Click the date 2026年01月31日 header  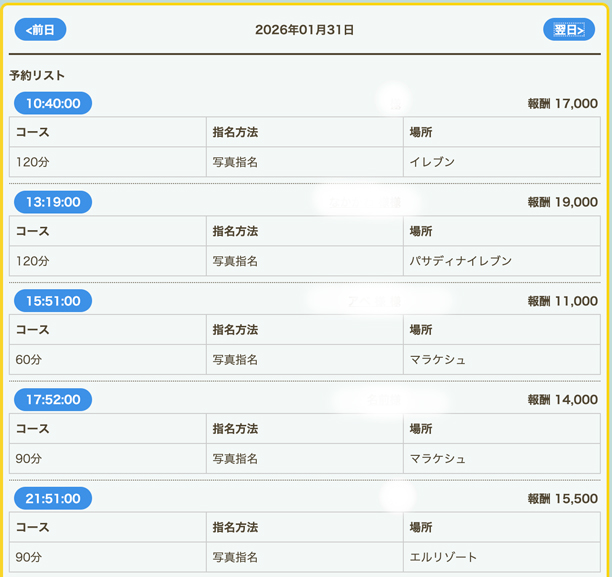click(x=304, y=30)
